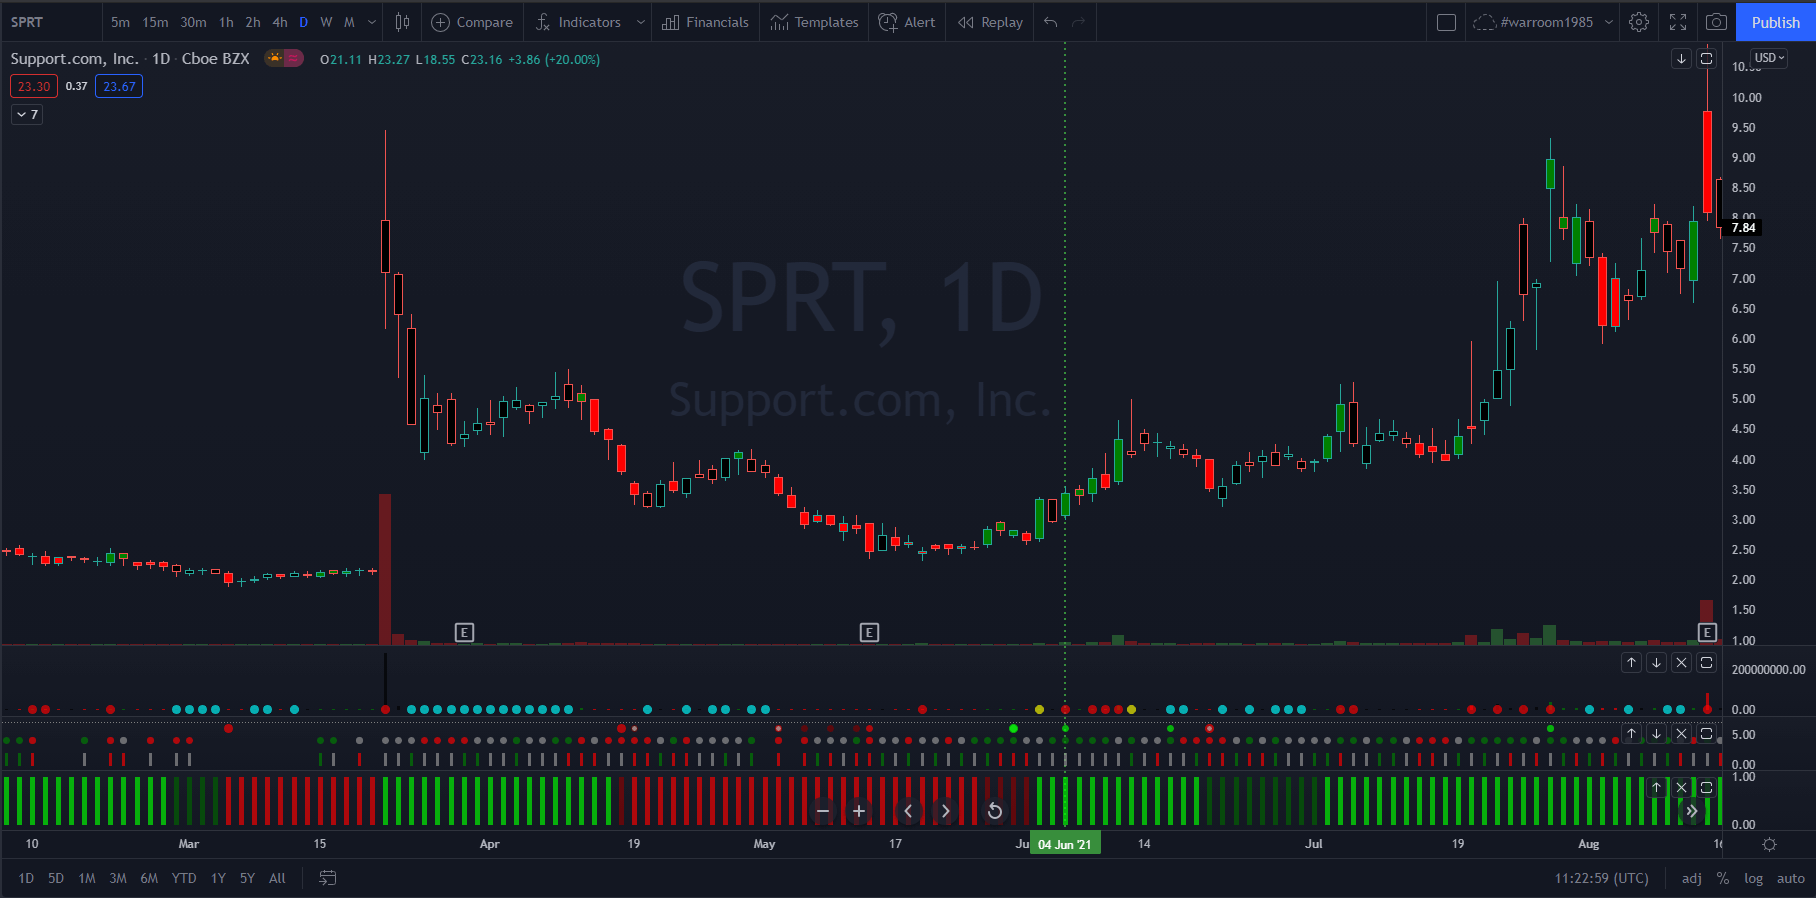Enter fullscreen mode
The height and width of the screenshot is (898, 1816).
click(x=1678, y=22)
